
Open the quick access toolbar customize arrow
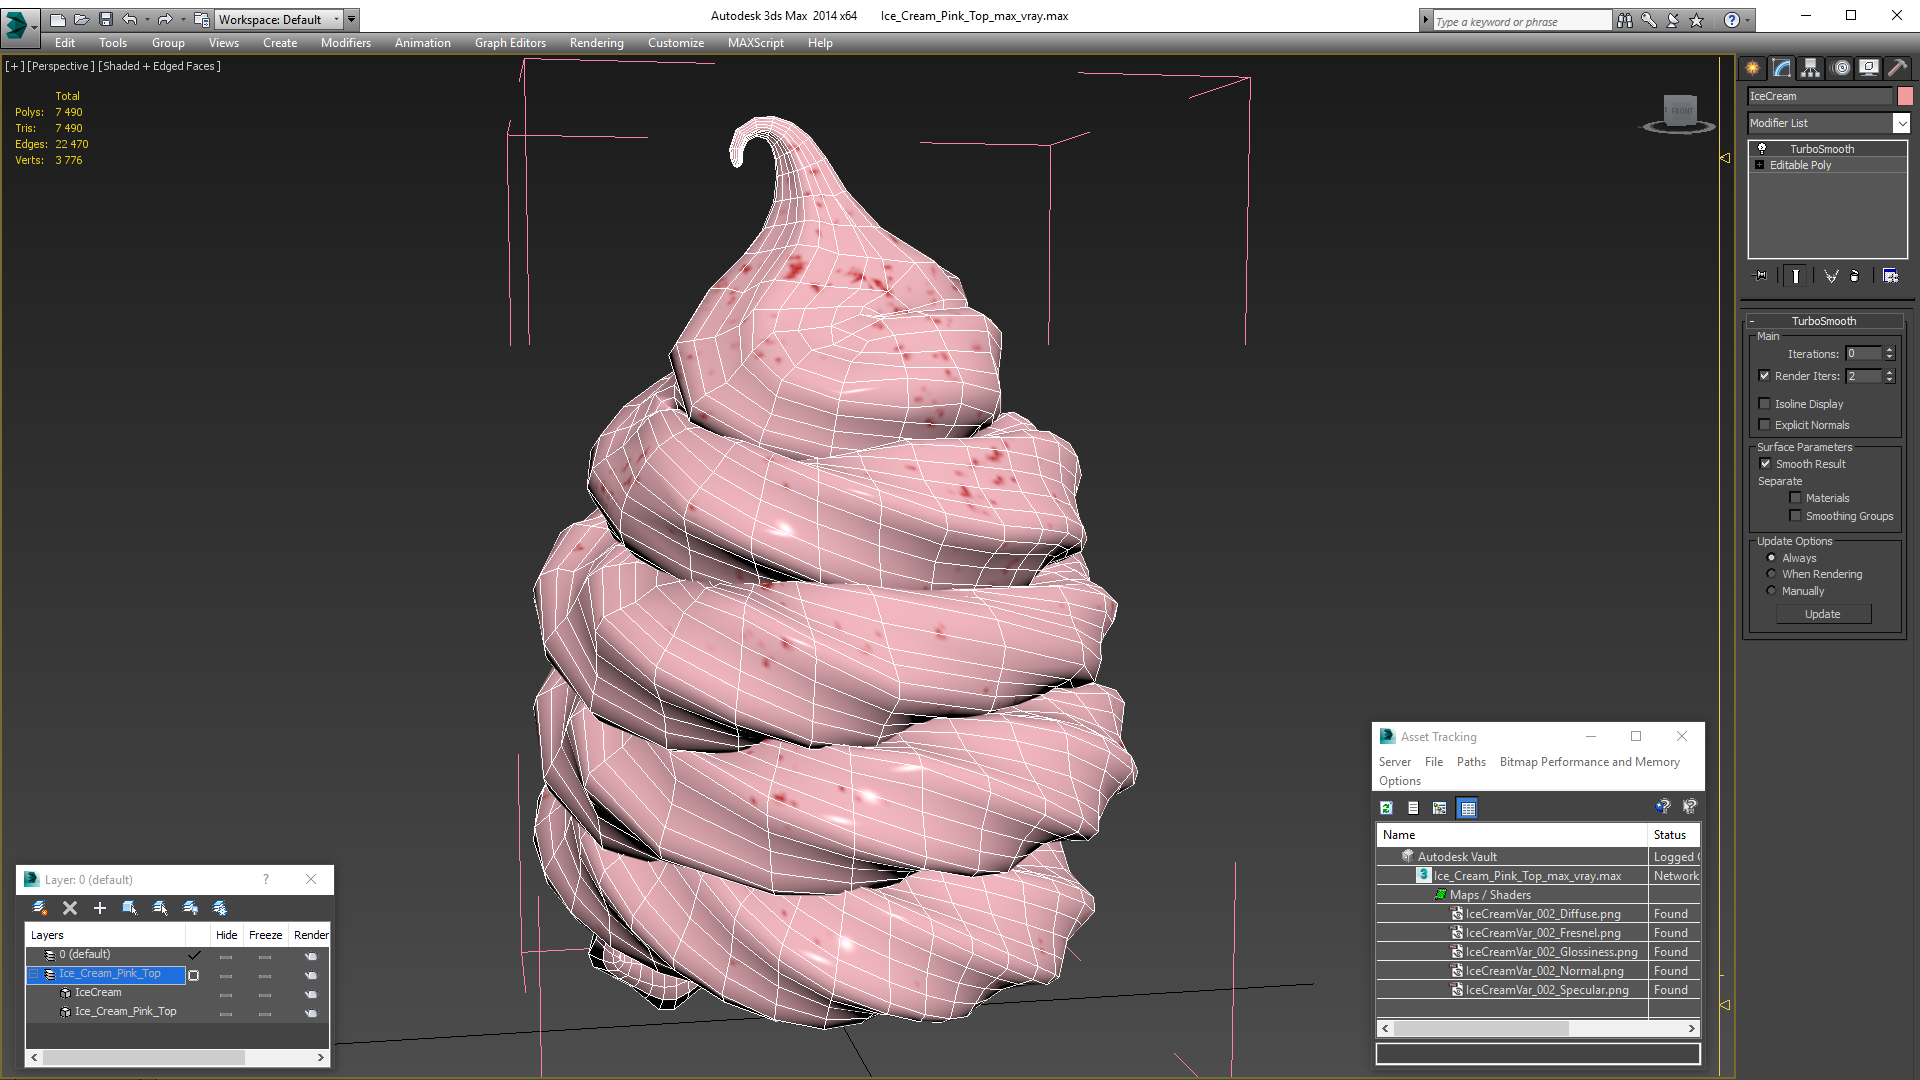[x=352, y=19]
